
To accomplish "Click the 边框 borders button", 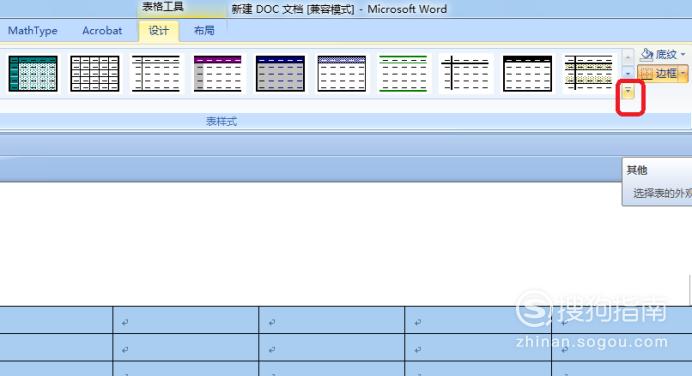I will [658, 73].
